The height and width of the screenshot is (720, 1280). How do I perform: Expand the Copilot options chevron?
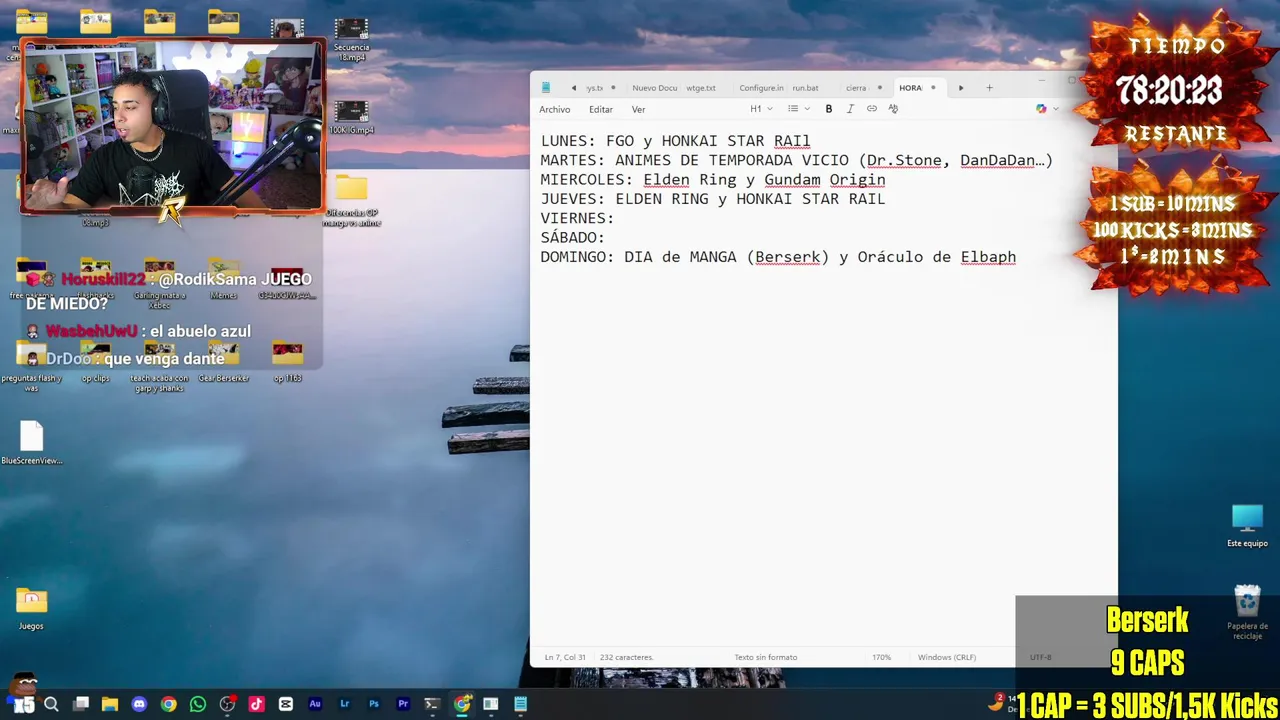pyautogui.click(x=1055, y=109)
